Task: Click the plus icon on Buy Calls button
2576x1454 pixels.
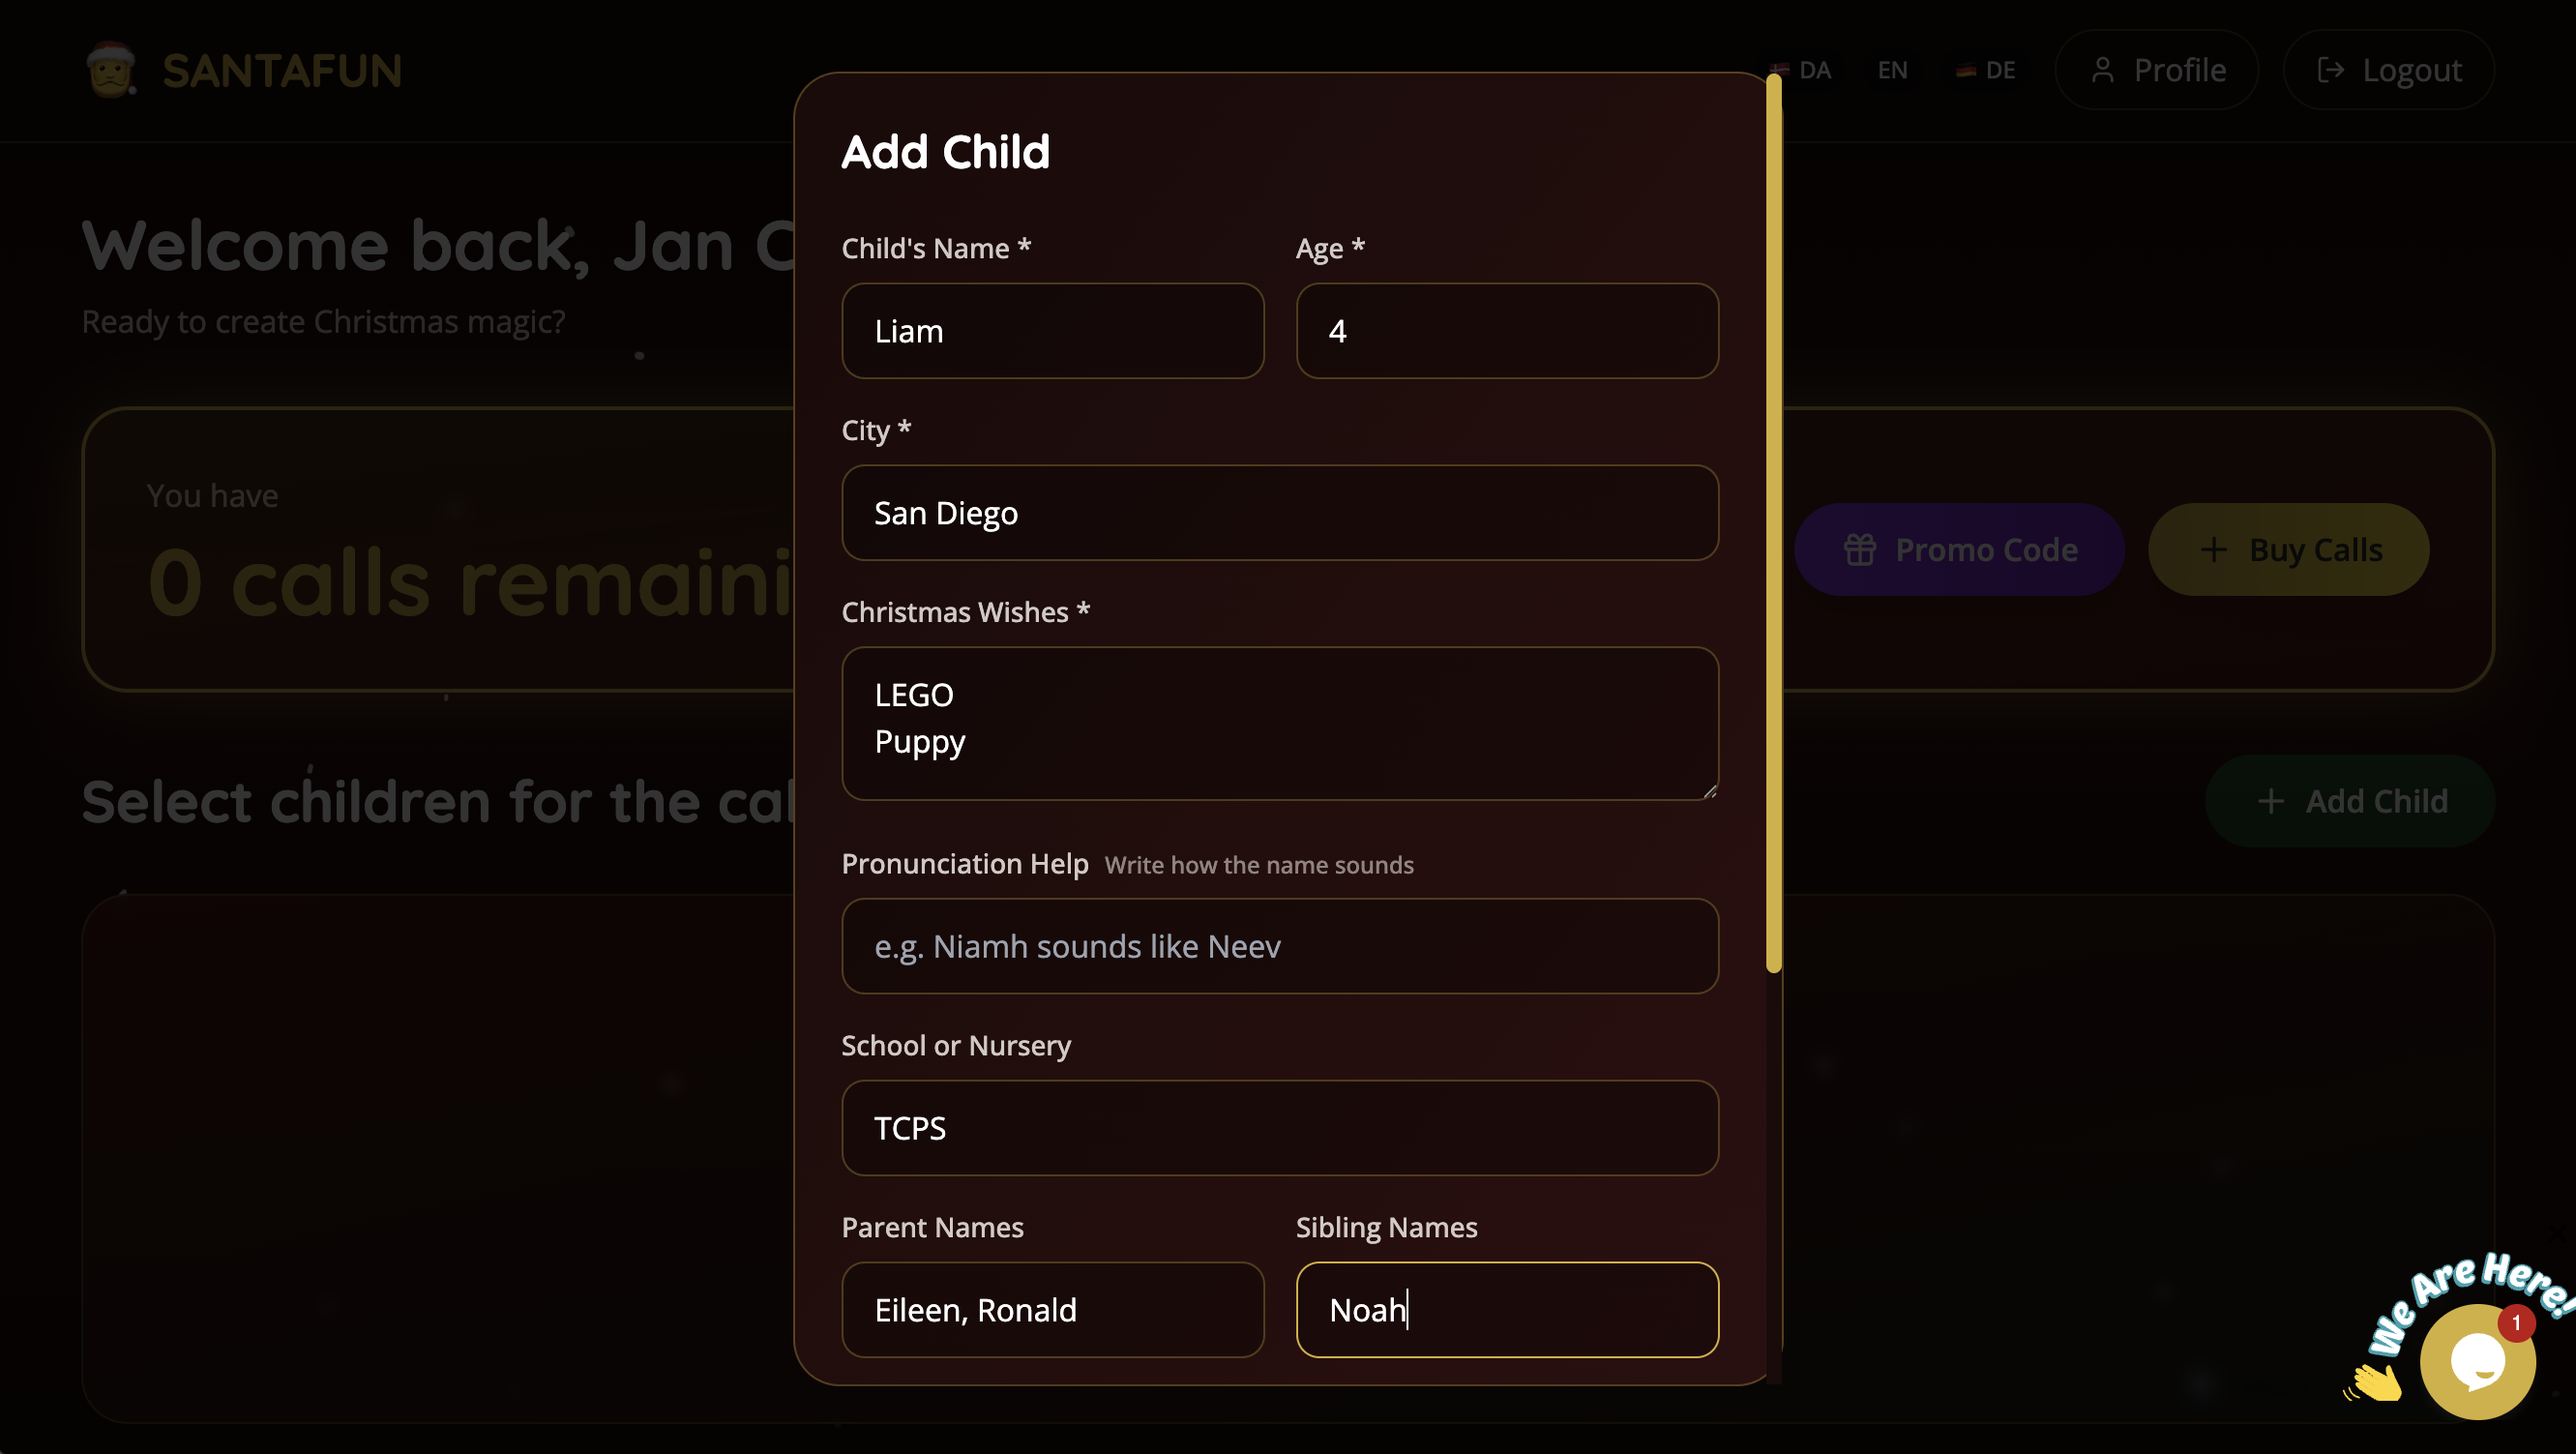Action: click(x=2213, y=549)
